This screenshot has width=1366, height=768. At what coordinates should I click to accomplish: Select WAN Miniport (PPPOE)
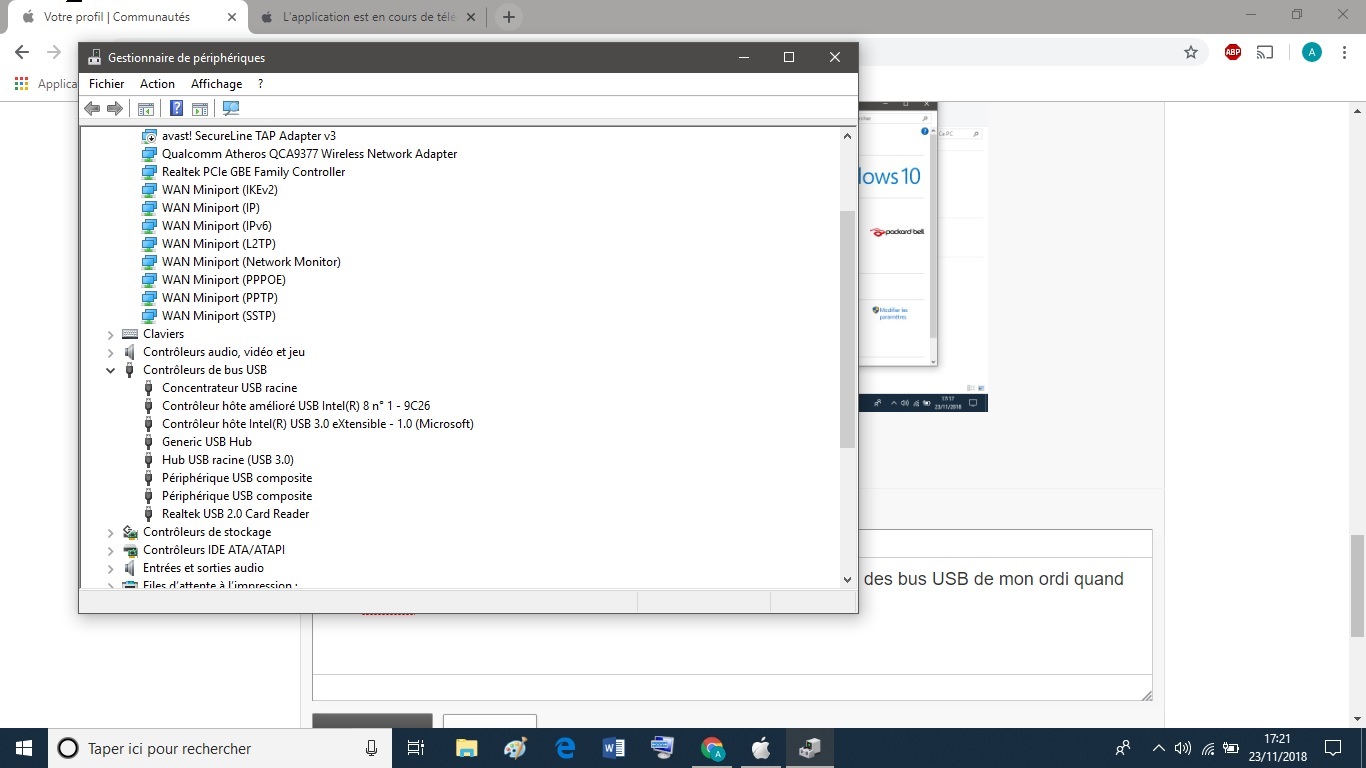[224, 280]
